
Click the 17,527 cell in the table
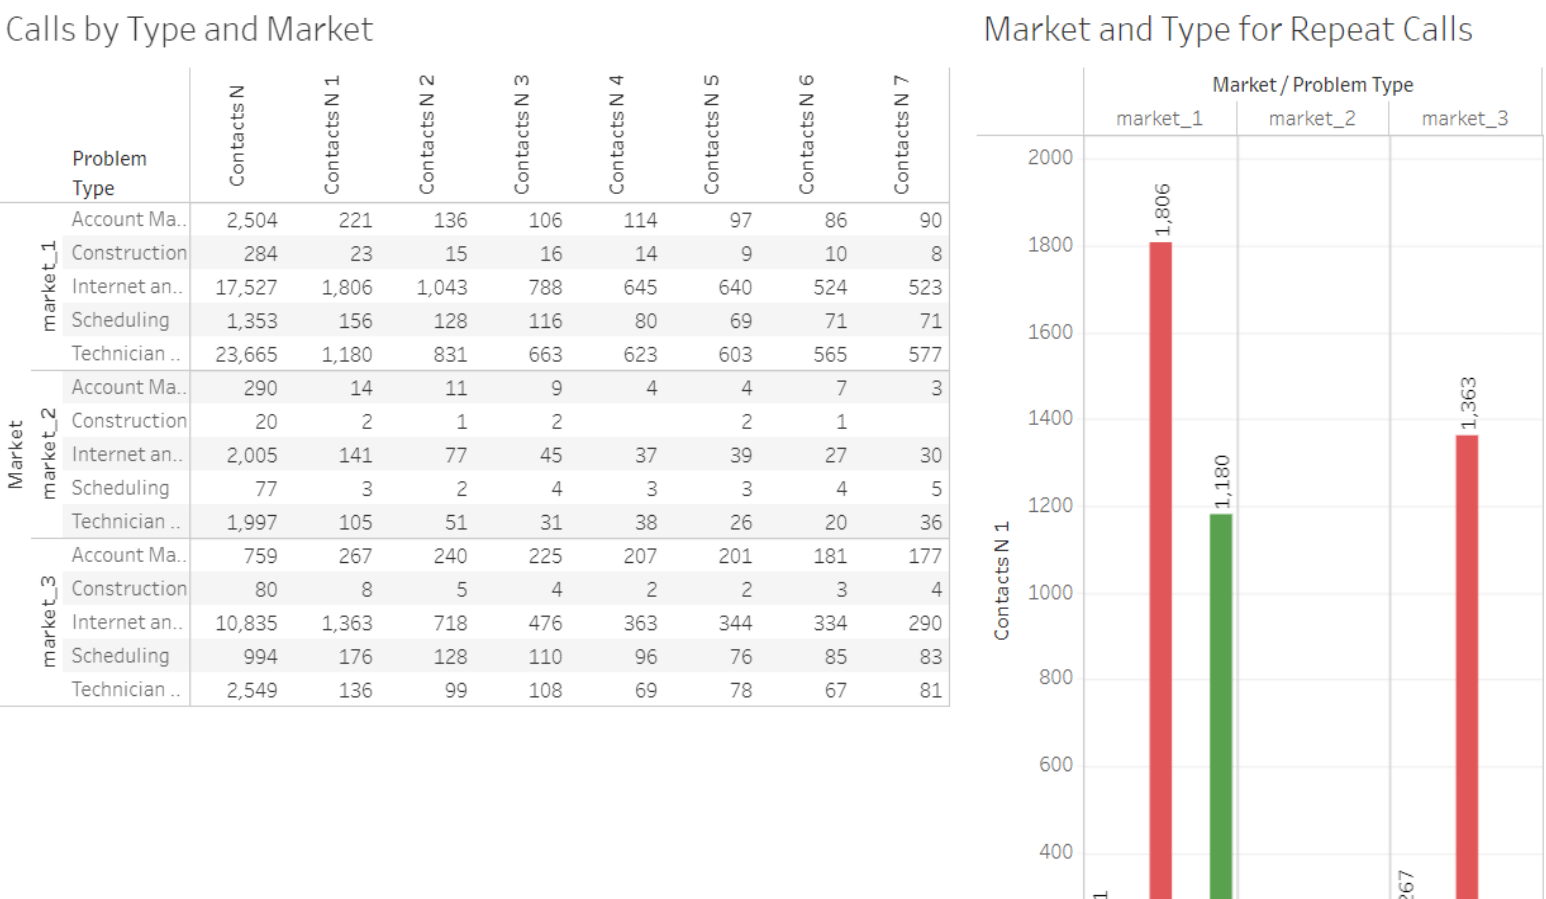[246, 287]
